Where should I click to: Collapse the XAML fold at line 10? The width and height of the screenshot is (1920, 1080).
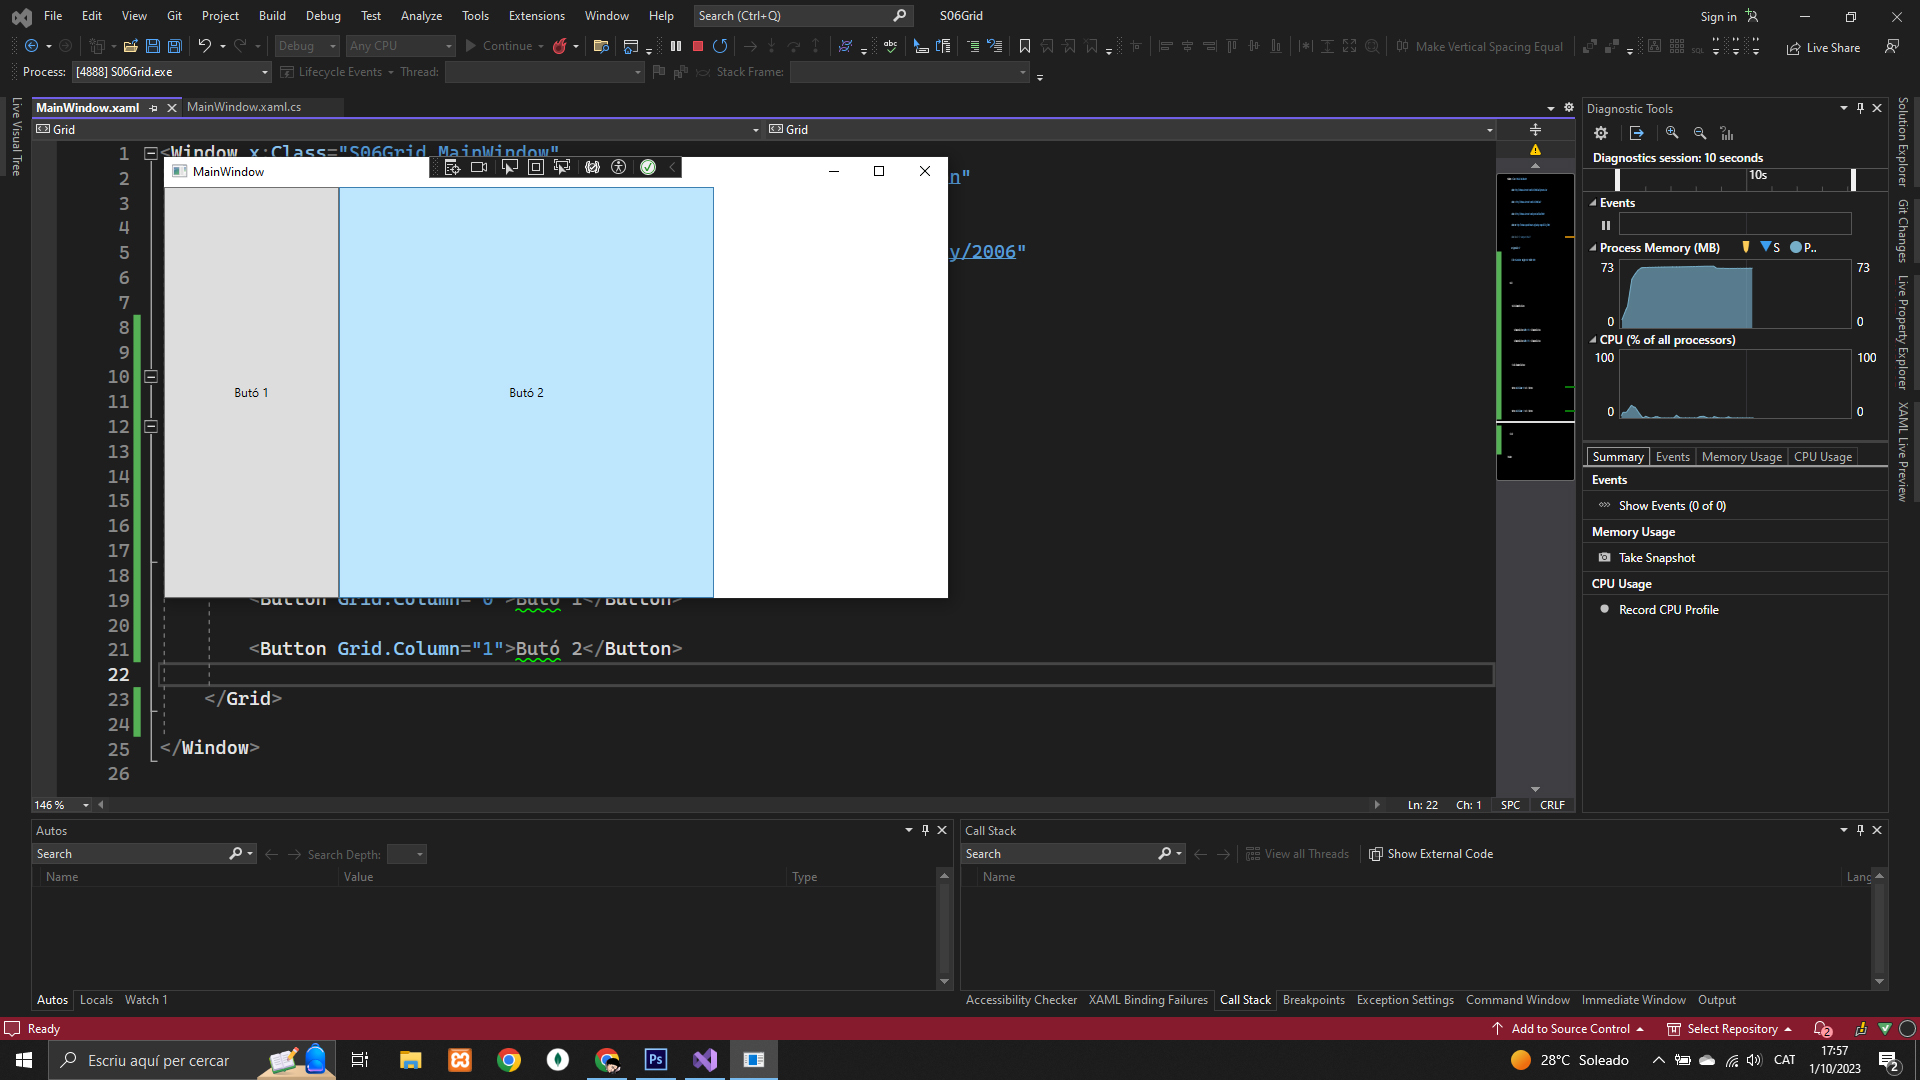point(151,377)
